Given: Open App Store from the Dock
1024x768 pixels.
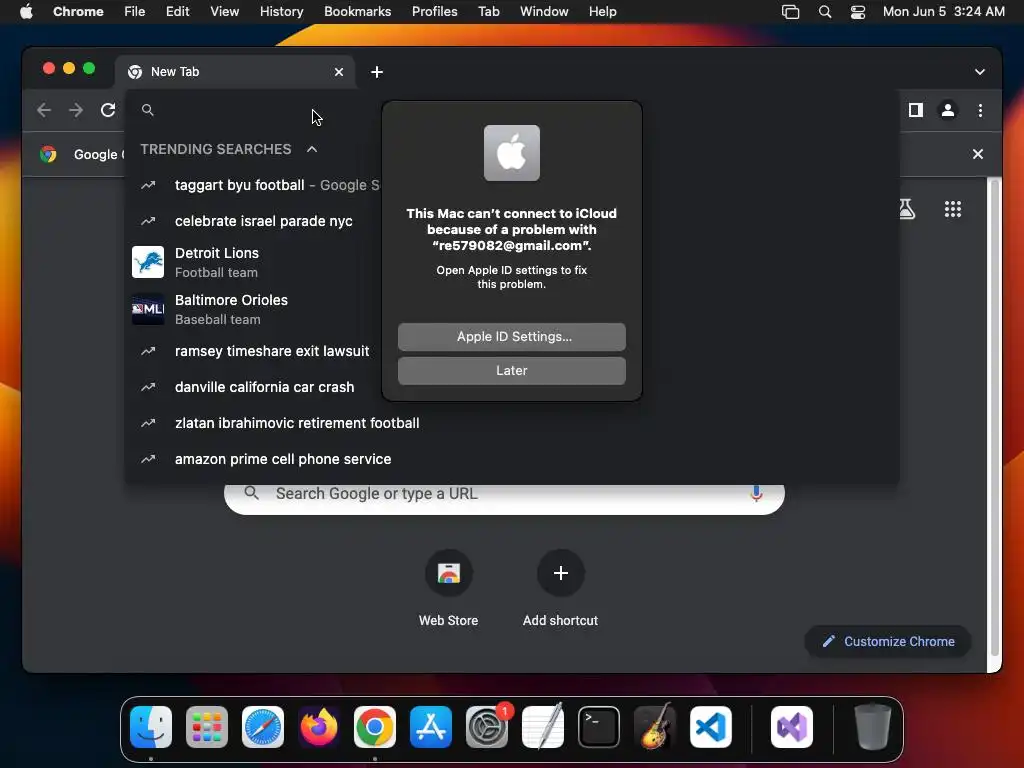Looking at the screenshot, I should (x=431, y=727).
